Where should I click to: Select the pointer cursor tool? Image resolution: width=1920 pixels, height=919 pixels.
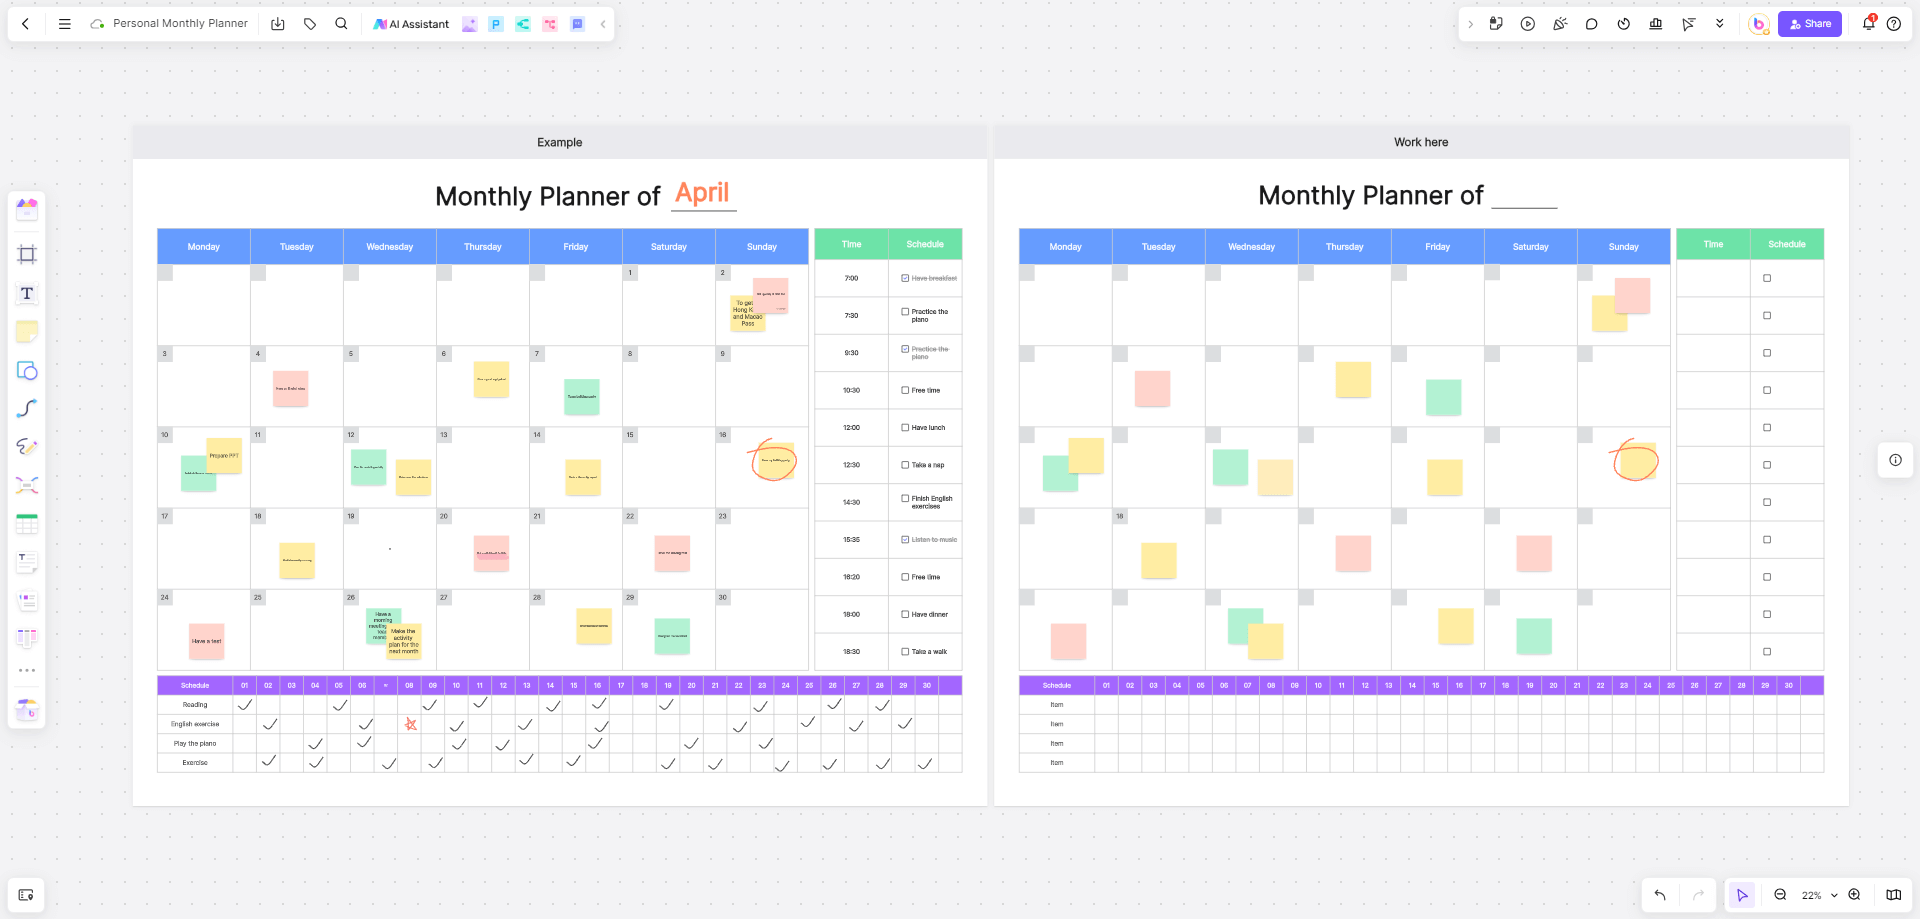1742,895
